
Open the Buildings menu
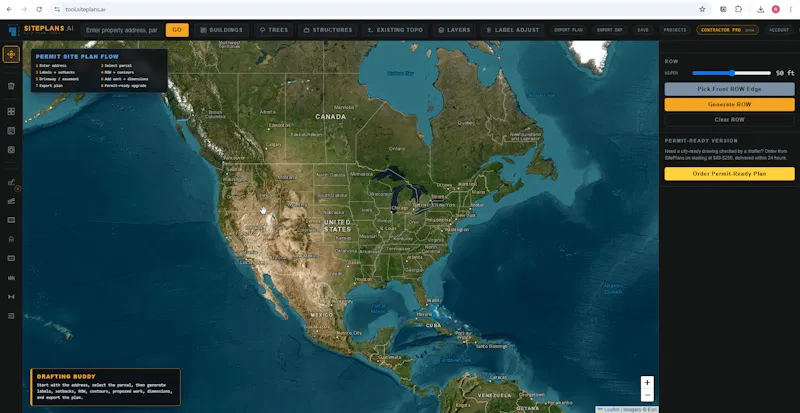221,30
